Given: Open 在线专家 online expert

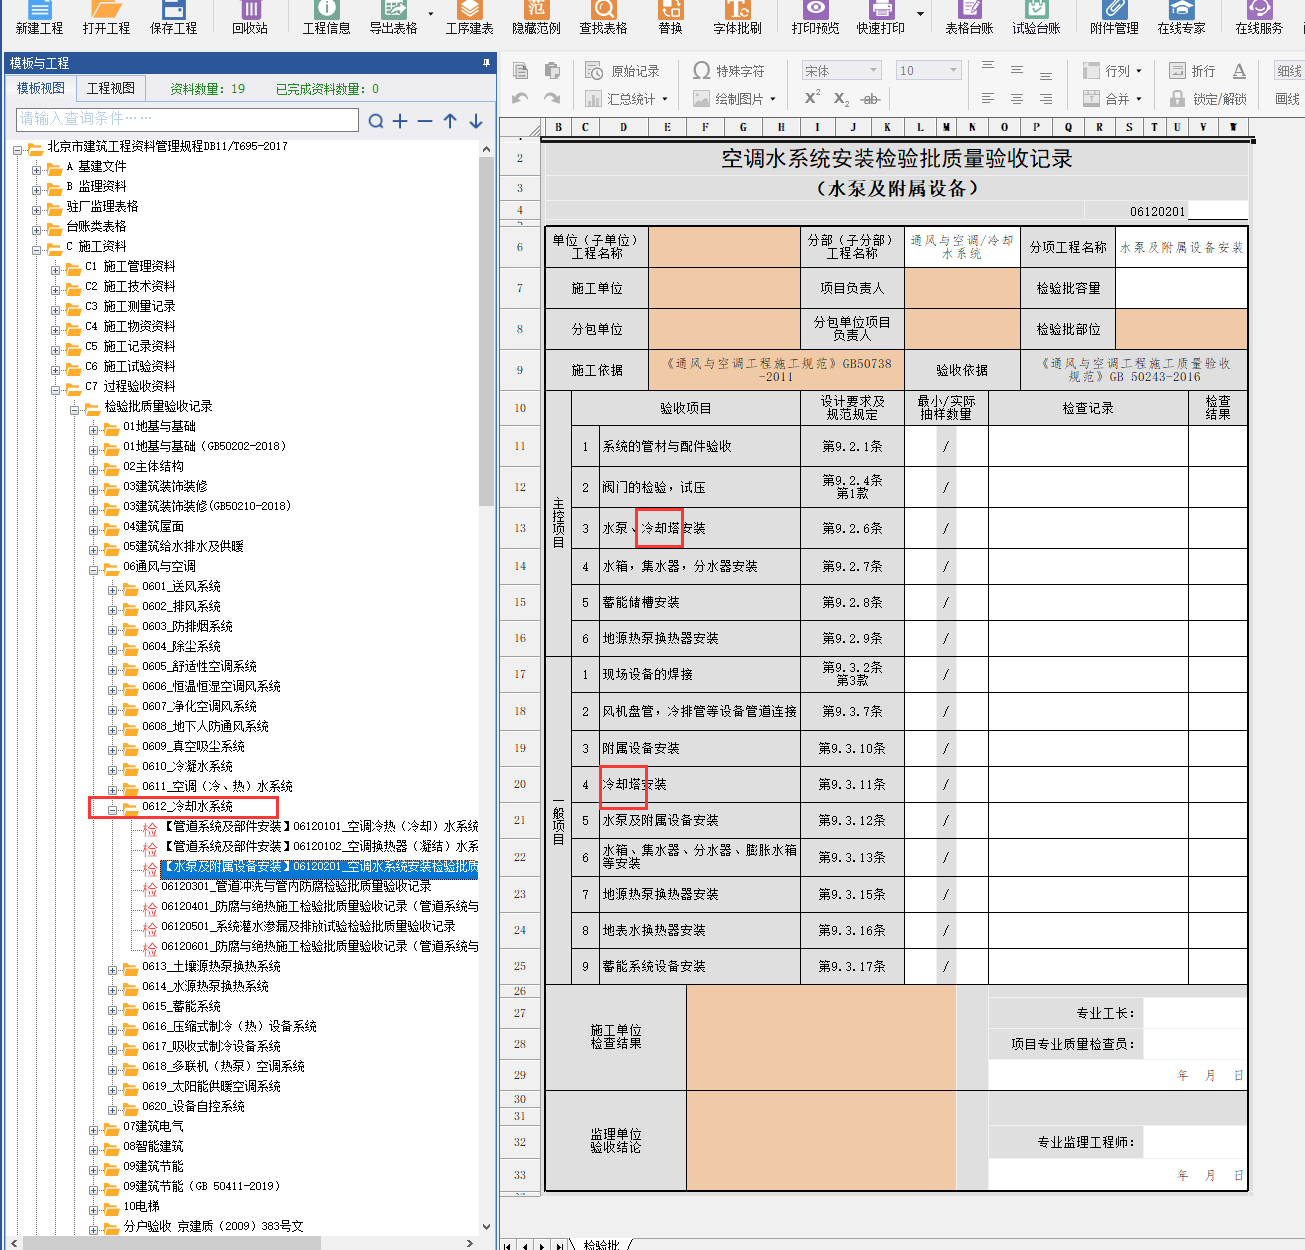Looking at the screenshot, I should click(x=1181, y=18).
